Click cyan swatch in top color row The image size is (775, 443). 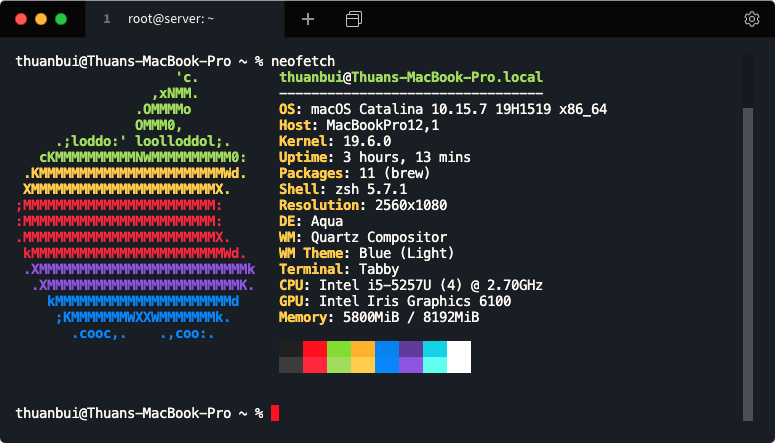pos(435,349)
